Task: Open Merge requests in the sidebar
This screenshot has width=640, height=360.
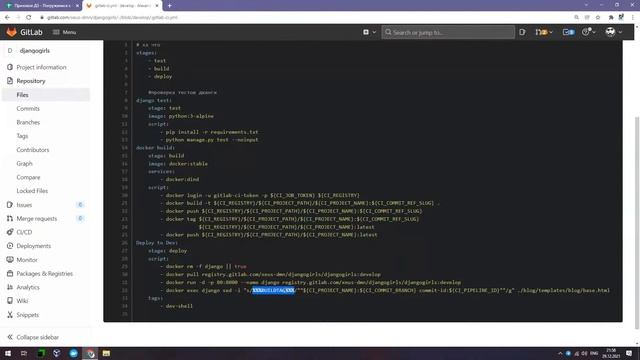Action: click(37, 219)
